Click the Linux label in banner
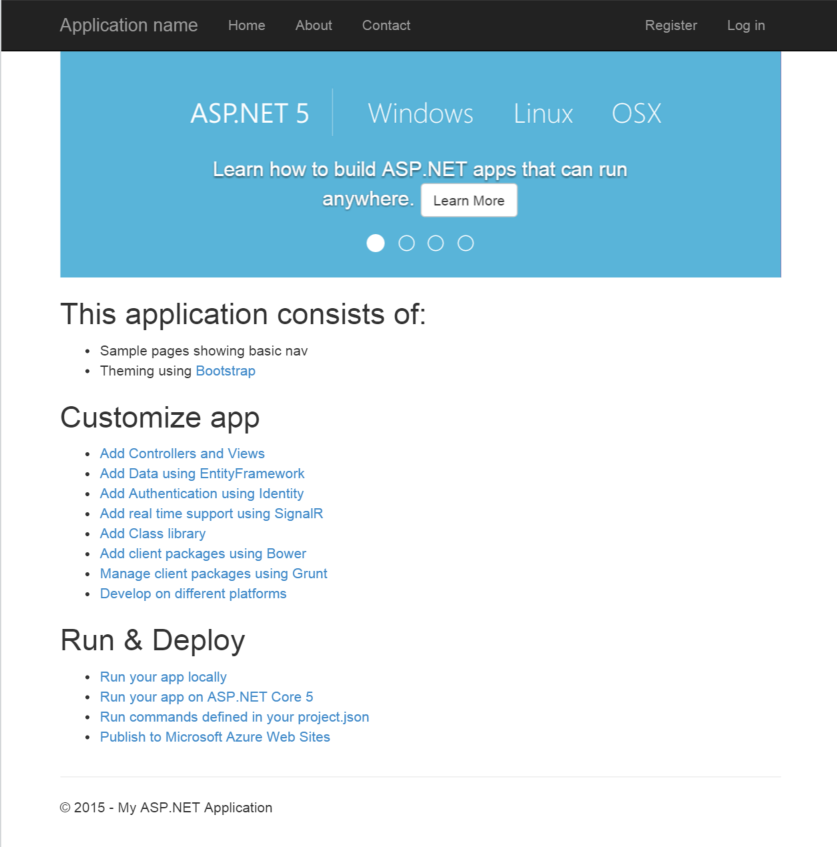The height and width of the screenshot is (847, 837). pyautogui.click(x=543, y=113)
